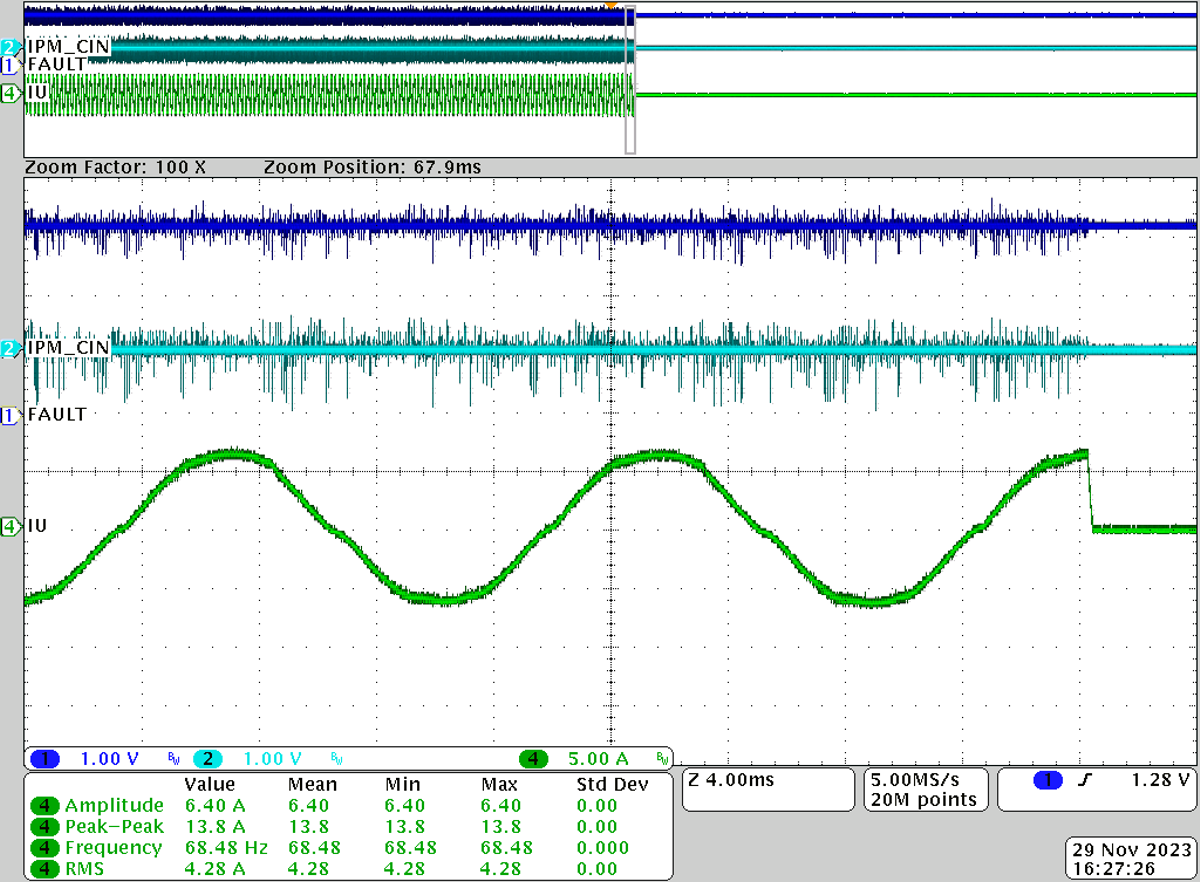
Task: Click the rising edge trigger slope icon
Action: [1082, 779]
